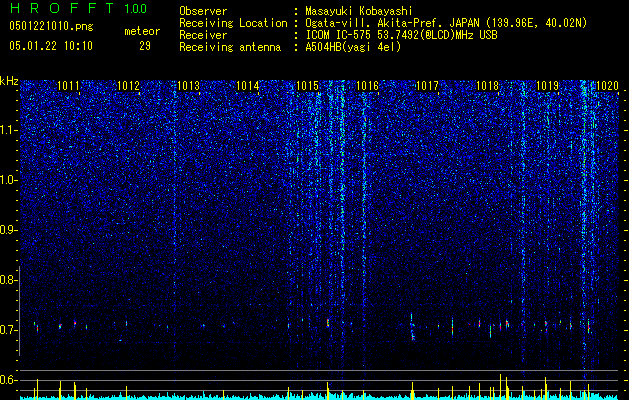Click the 0.9 kHz axis label

click(8, 230)
